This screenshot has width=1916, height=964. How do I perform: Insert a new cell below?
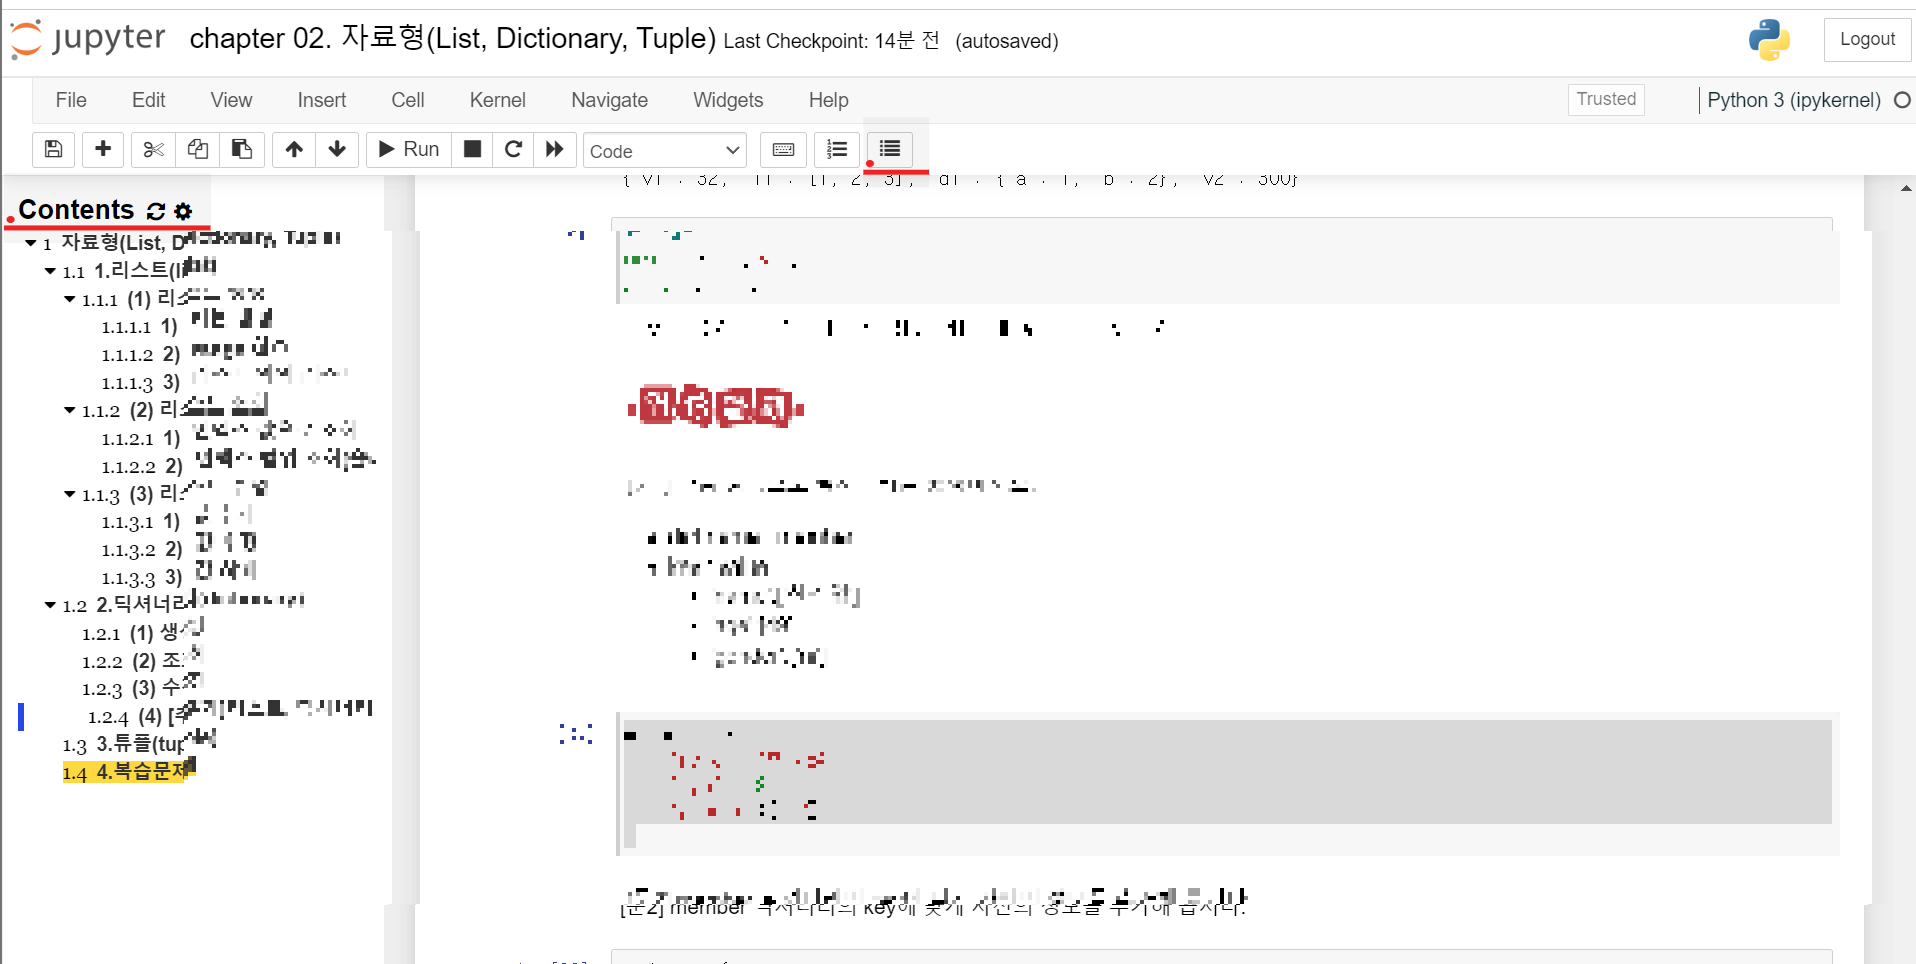[102, 149]
